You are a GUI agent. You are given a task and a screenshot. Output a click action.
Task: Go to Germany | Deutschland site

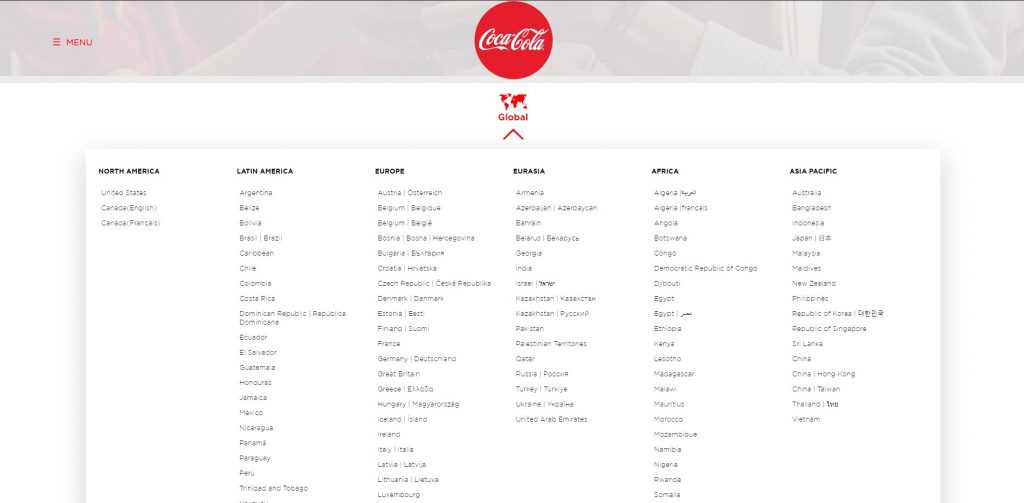(x=417, y=359)
